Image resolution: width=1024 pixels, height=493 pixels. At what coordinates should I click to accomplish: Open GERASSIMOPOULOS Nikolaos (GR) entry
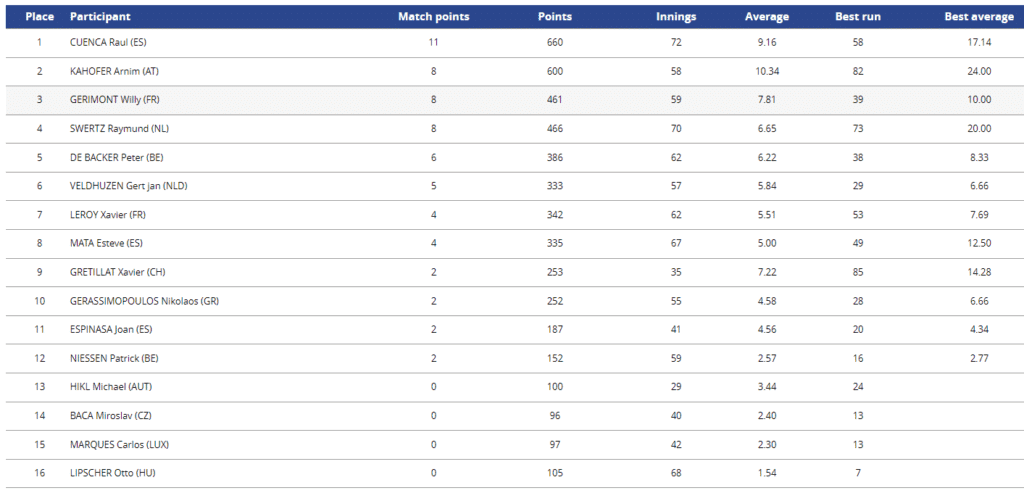pyautogui.click(x=144, y=301)
